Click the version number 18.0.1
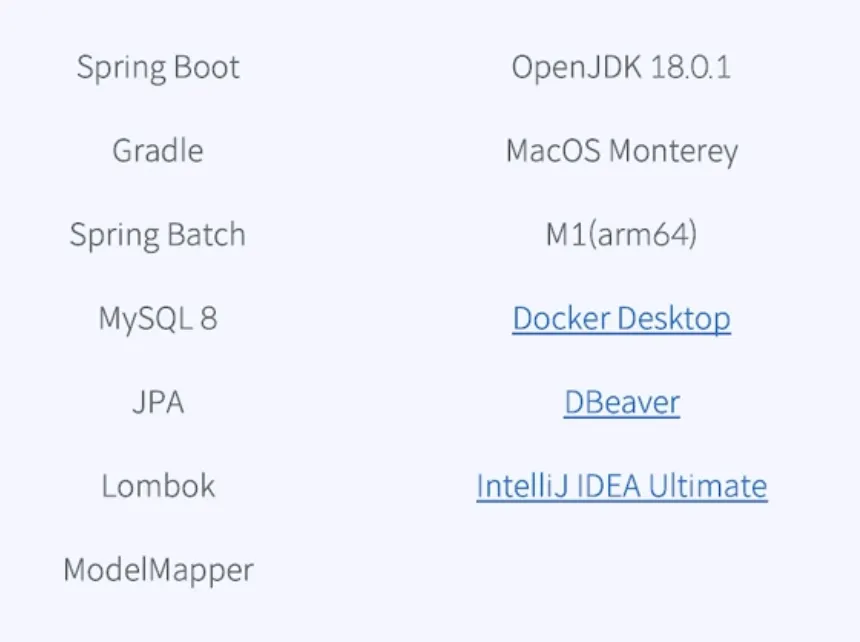Screen dimensions: 860x642 pyautogui.click(x=691, y=68)
